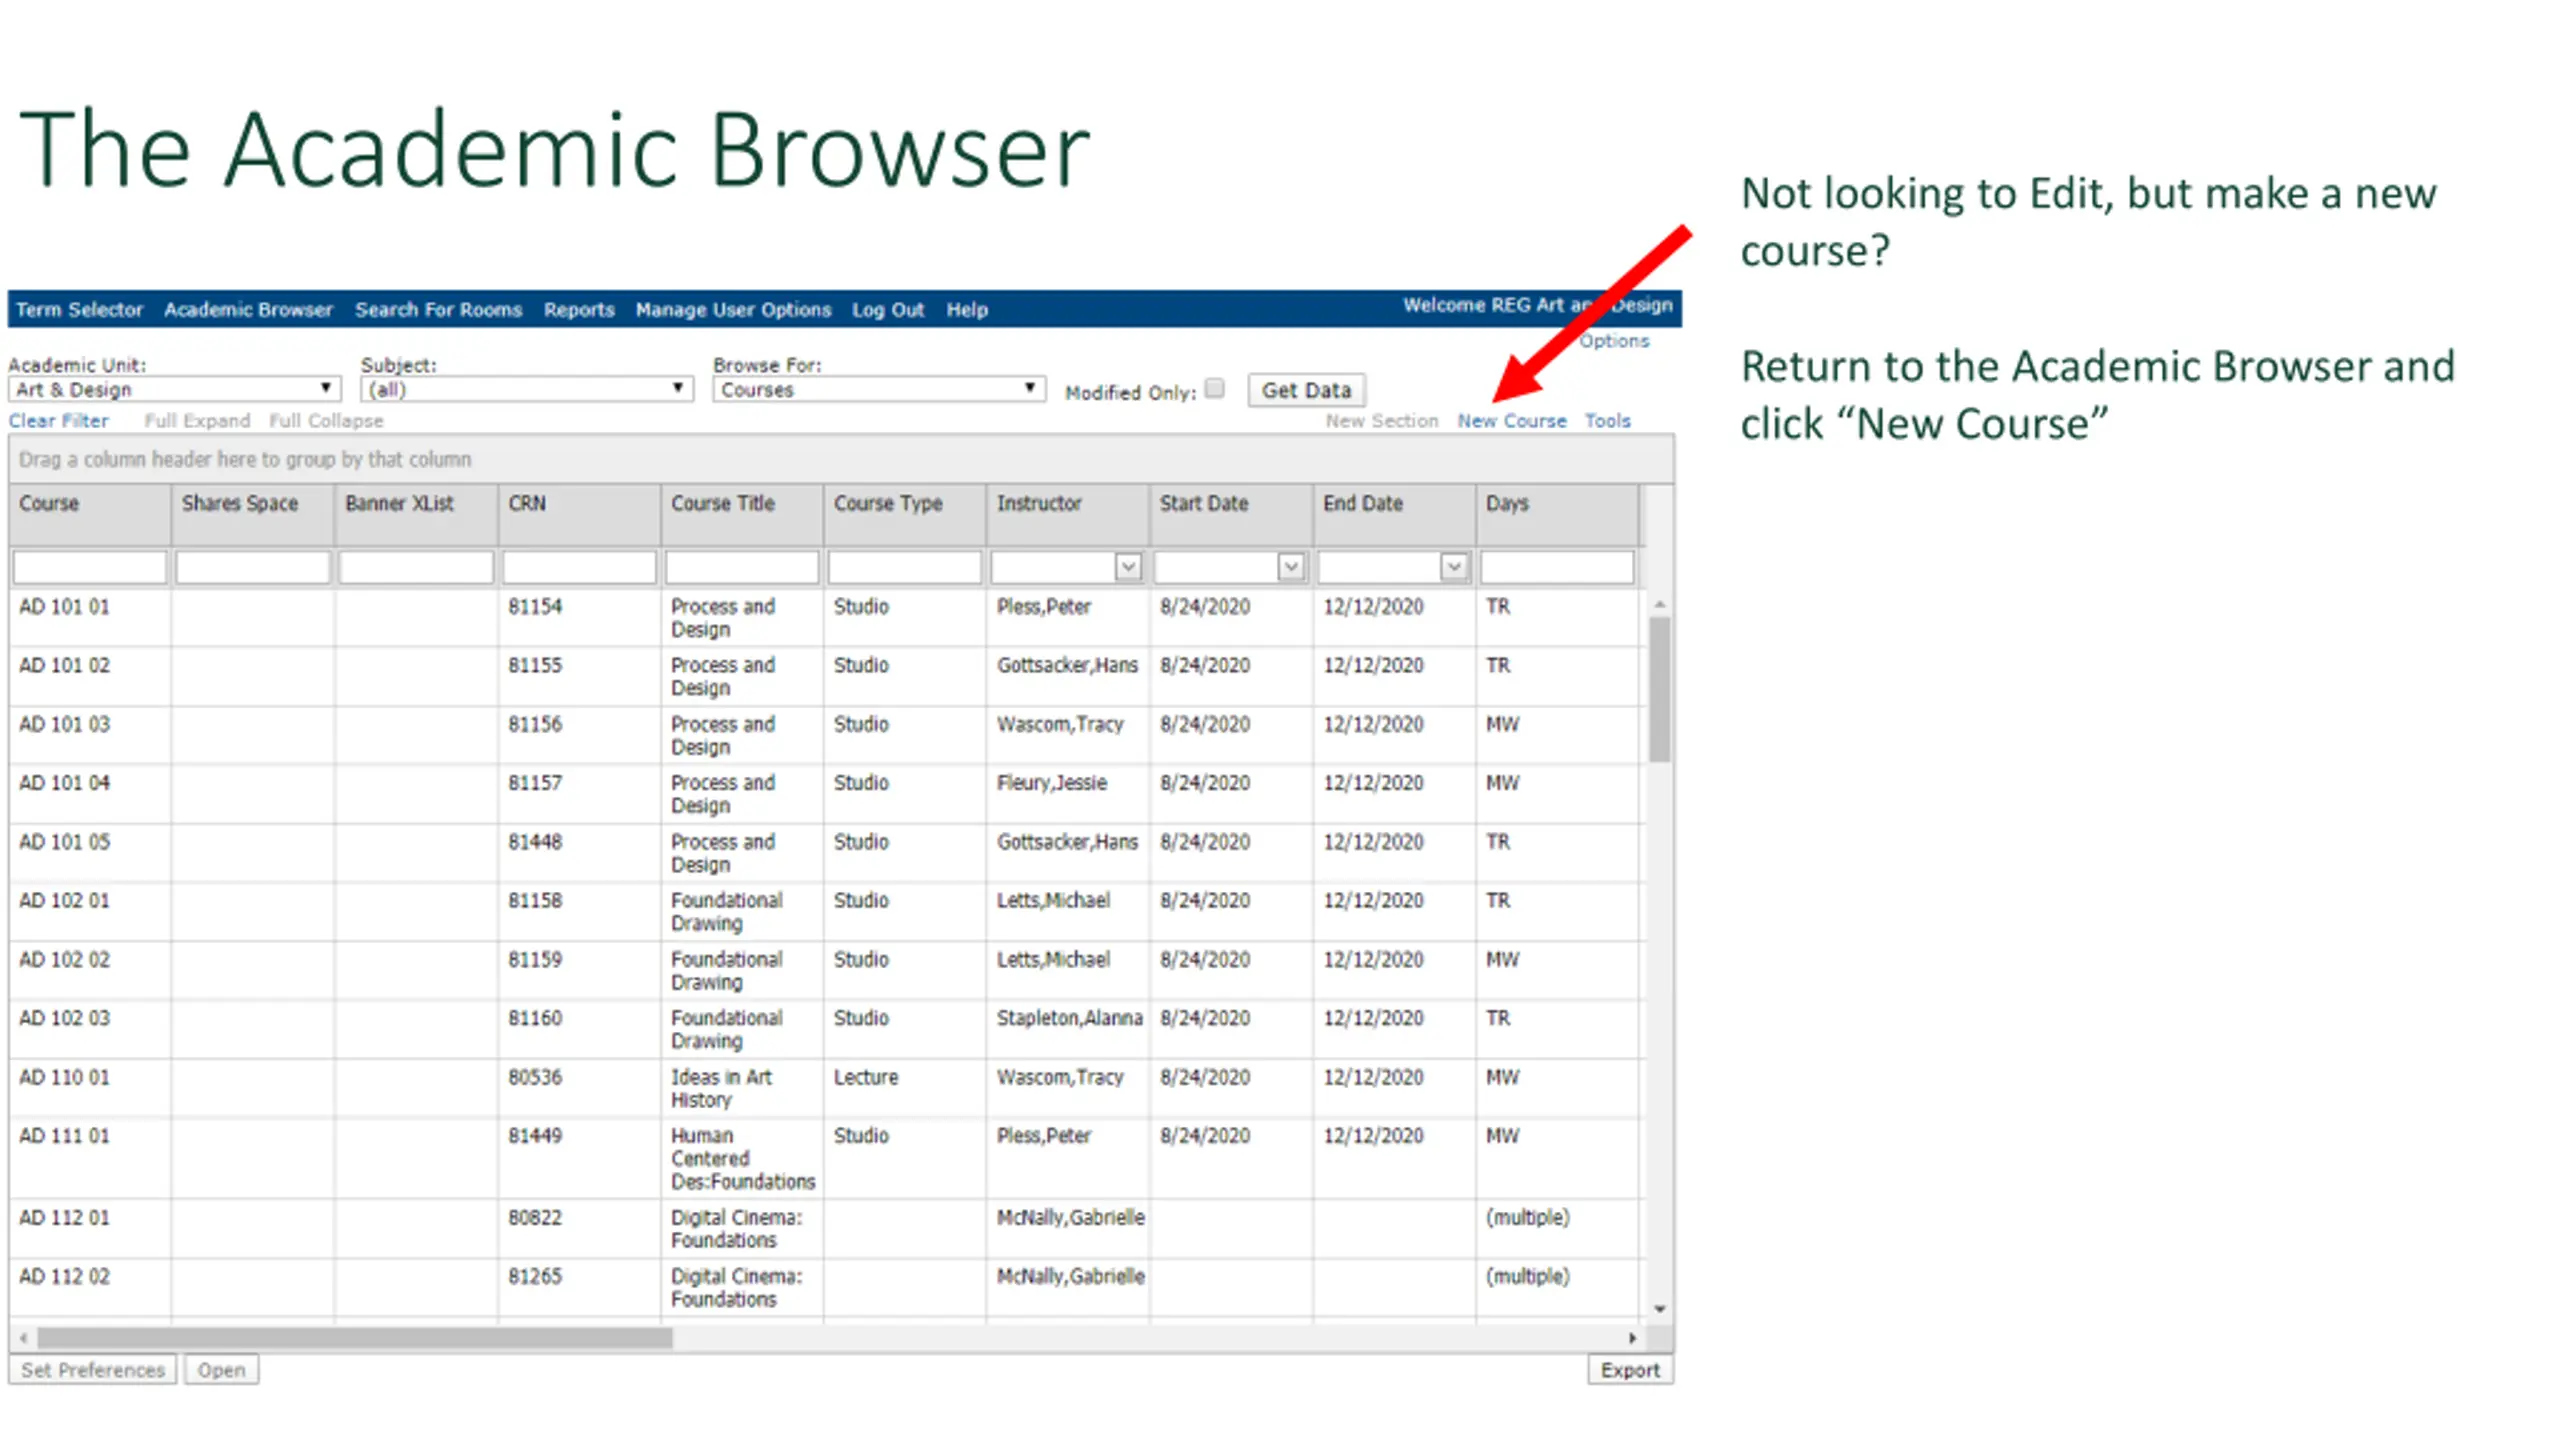The width and height of the screenshot is (2560, 1440).
Task: Open the Reports menu
Action: 579,310
